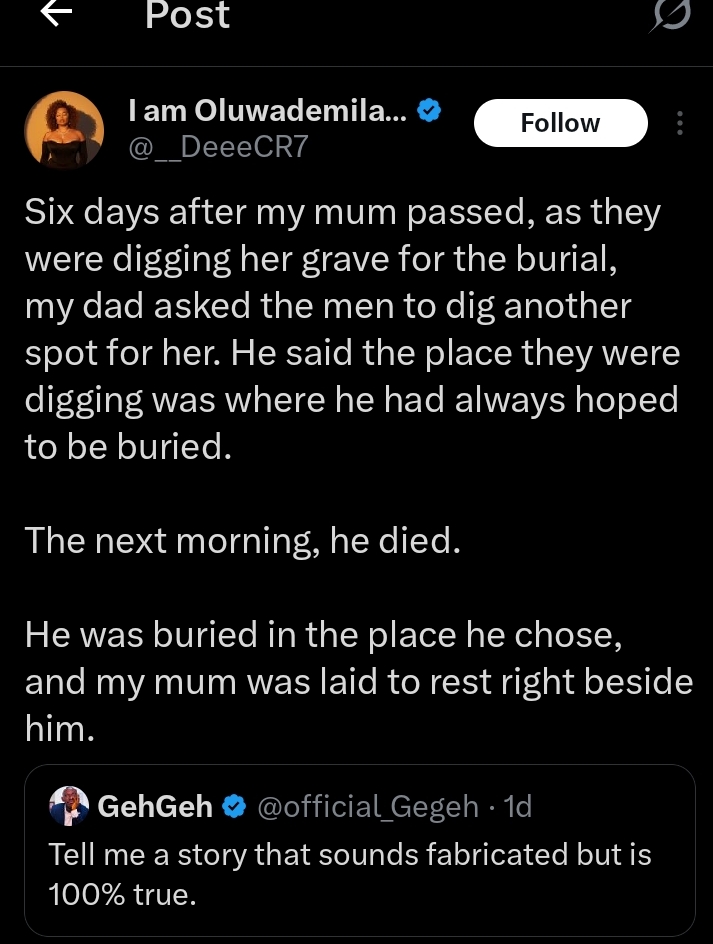
Task: Open the three-dot more options menu
Action: coord(680,124)
